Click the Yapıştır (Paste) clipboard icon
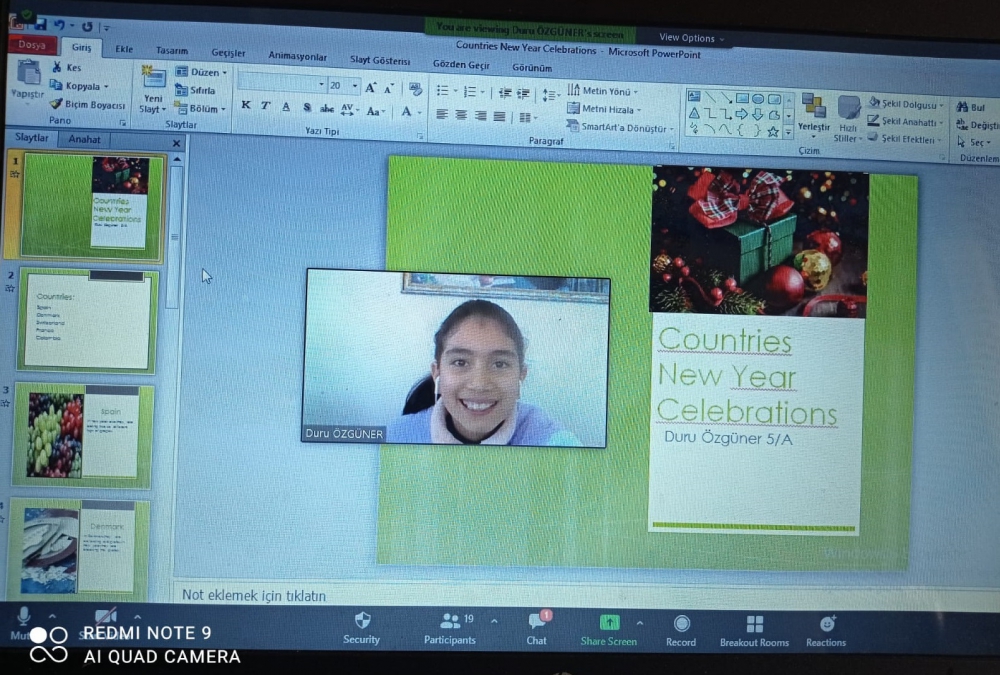This screenshot has width=1000, height=675. click(x=28, y=73)
